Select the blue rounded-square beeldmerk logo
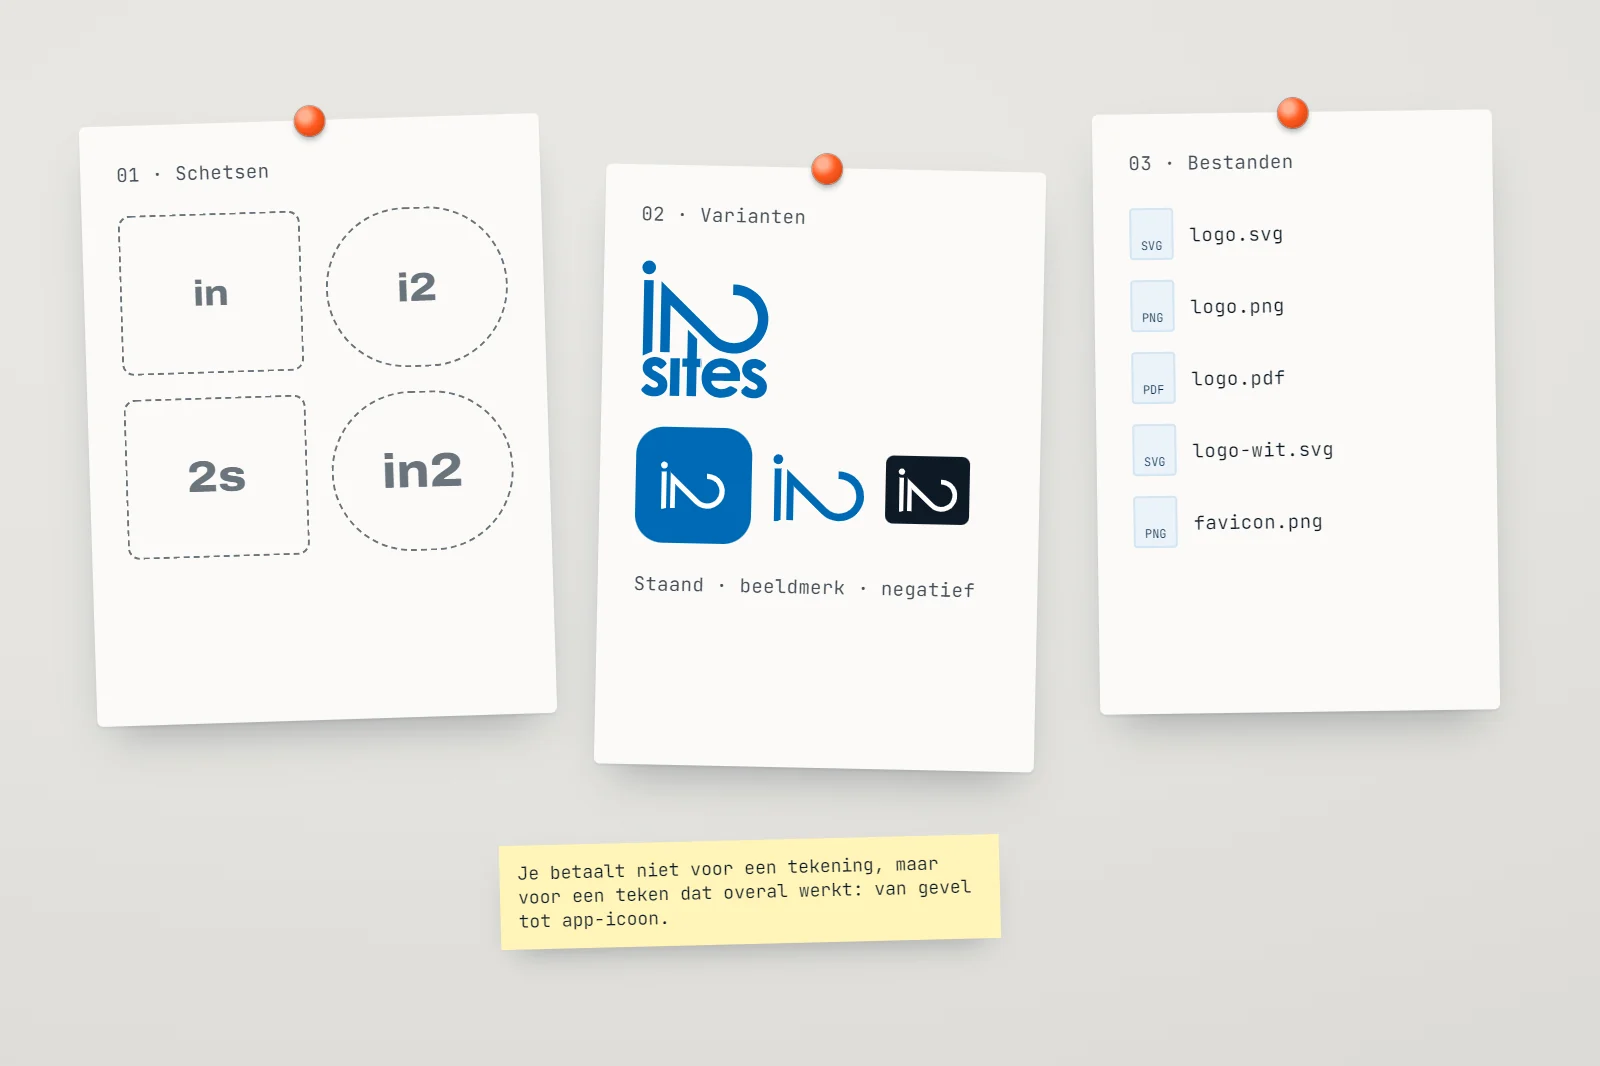Screen dimensions: 1600x1066 pyautogui.click(x=693, y=486)
